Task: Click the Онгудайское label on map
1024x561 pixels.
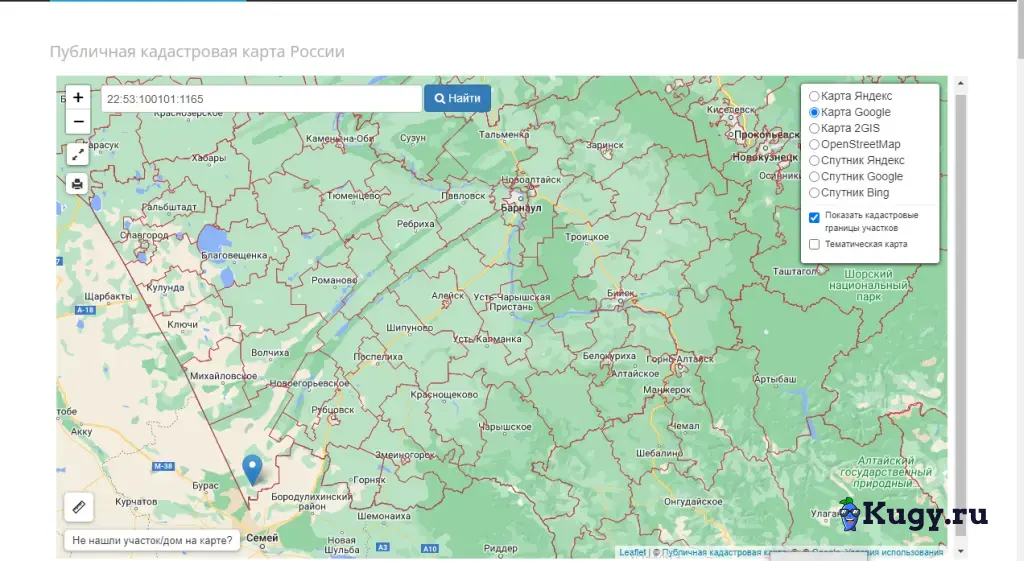Action: tap(693, 502)
